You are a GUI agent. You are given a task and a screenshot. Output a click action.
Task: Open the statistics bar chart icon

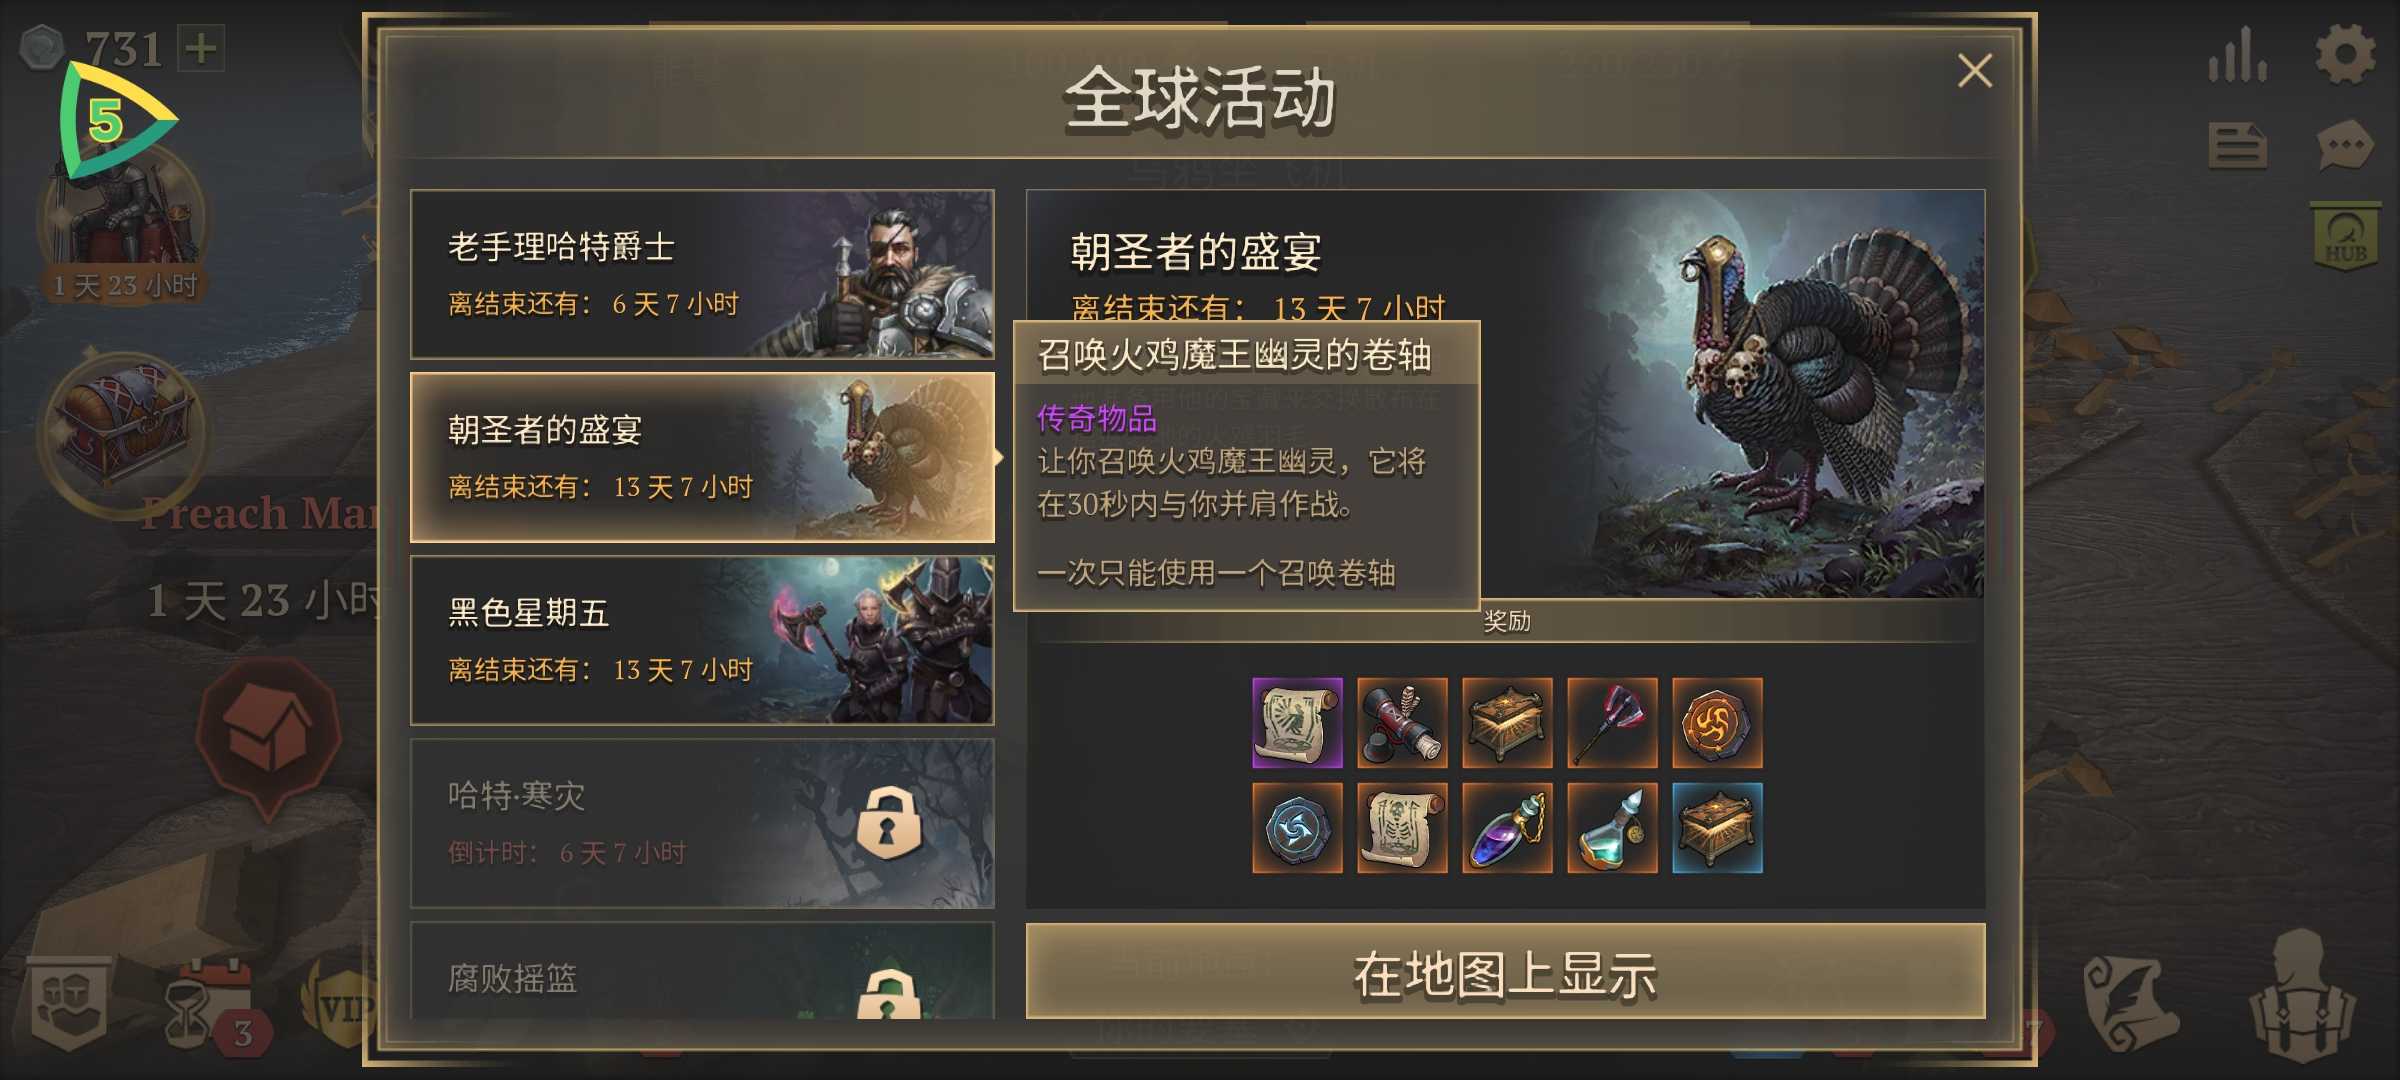point(2238,55)
